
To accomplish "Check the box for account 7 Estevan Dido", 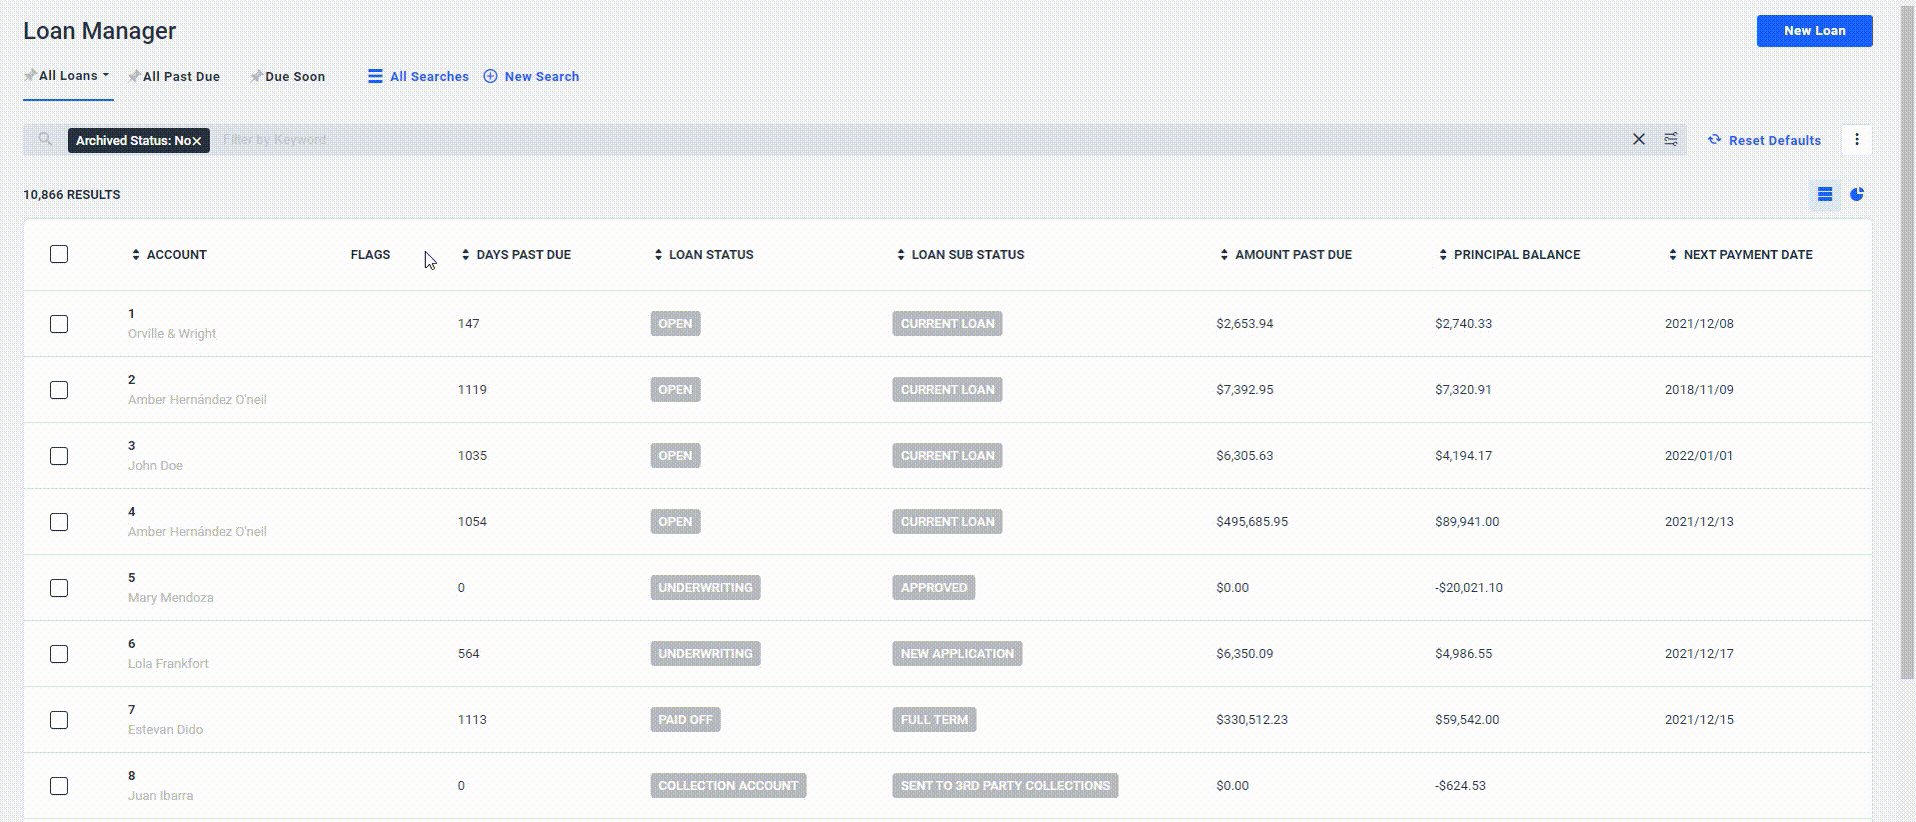I will click(x=59, y=720).
